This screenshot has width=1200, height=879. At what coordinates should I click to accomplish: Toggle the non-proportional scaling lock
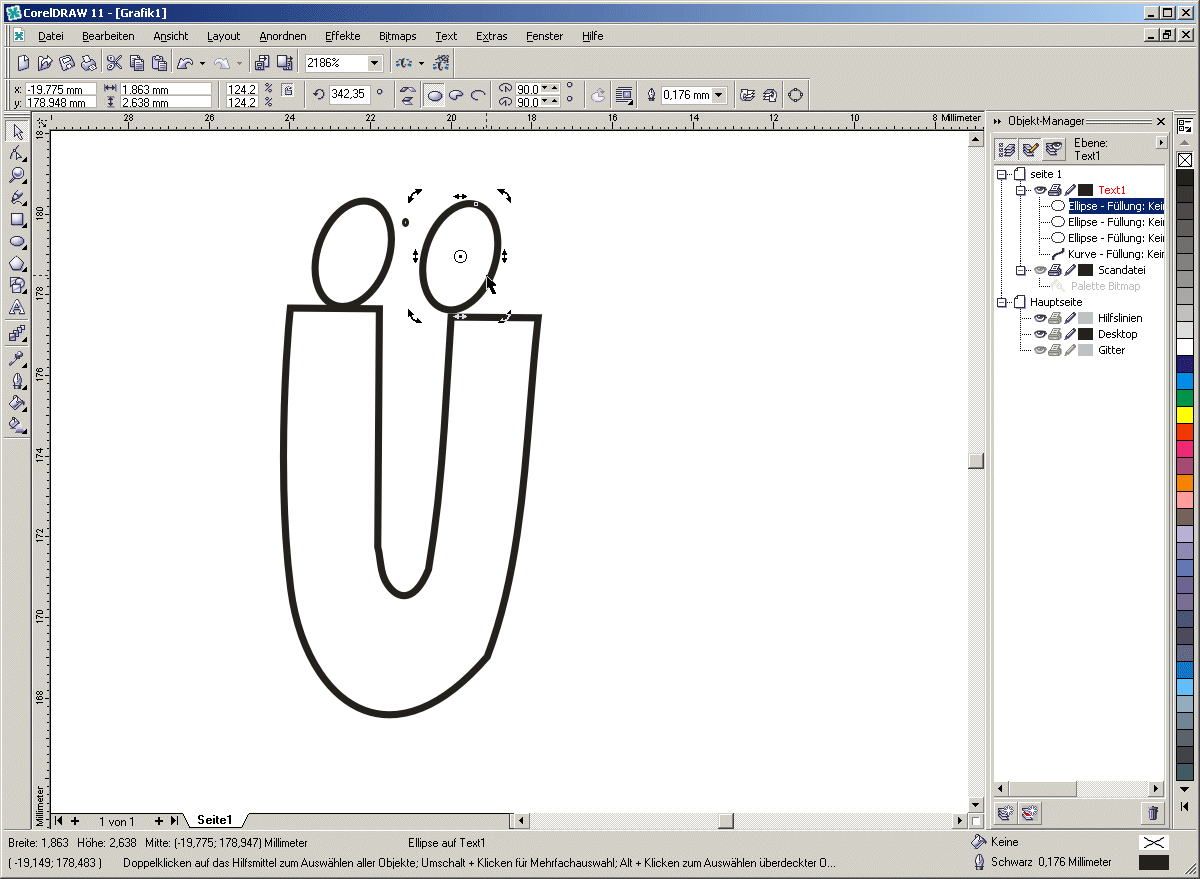(x=288, y=91)
